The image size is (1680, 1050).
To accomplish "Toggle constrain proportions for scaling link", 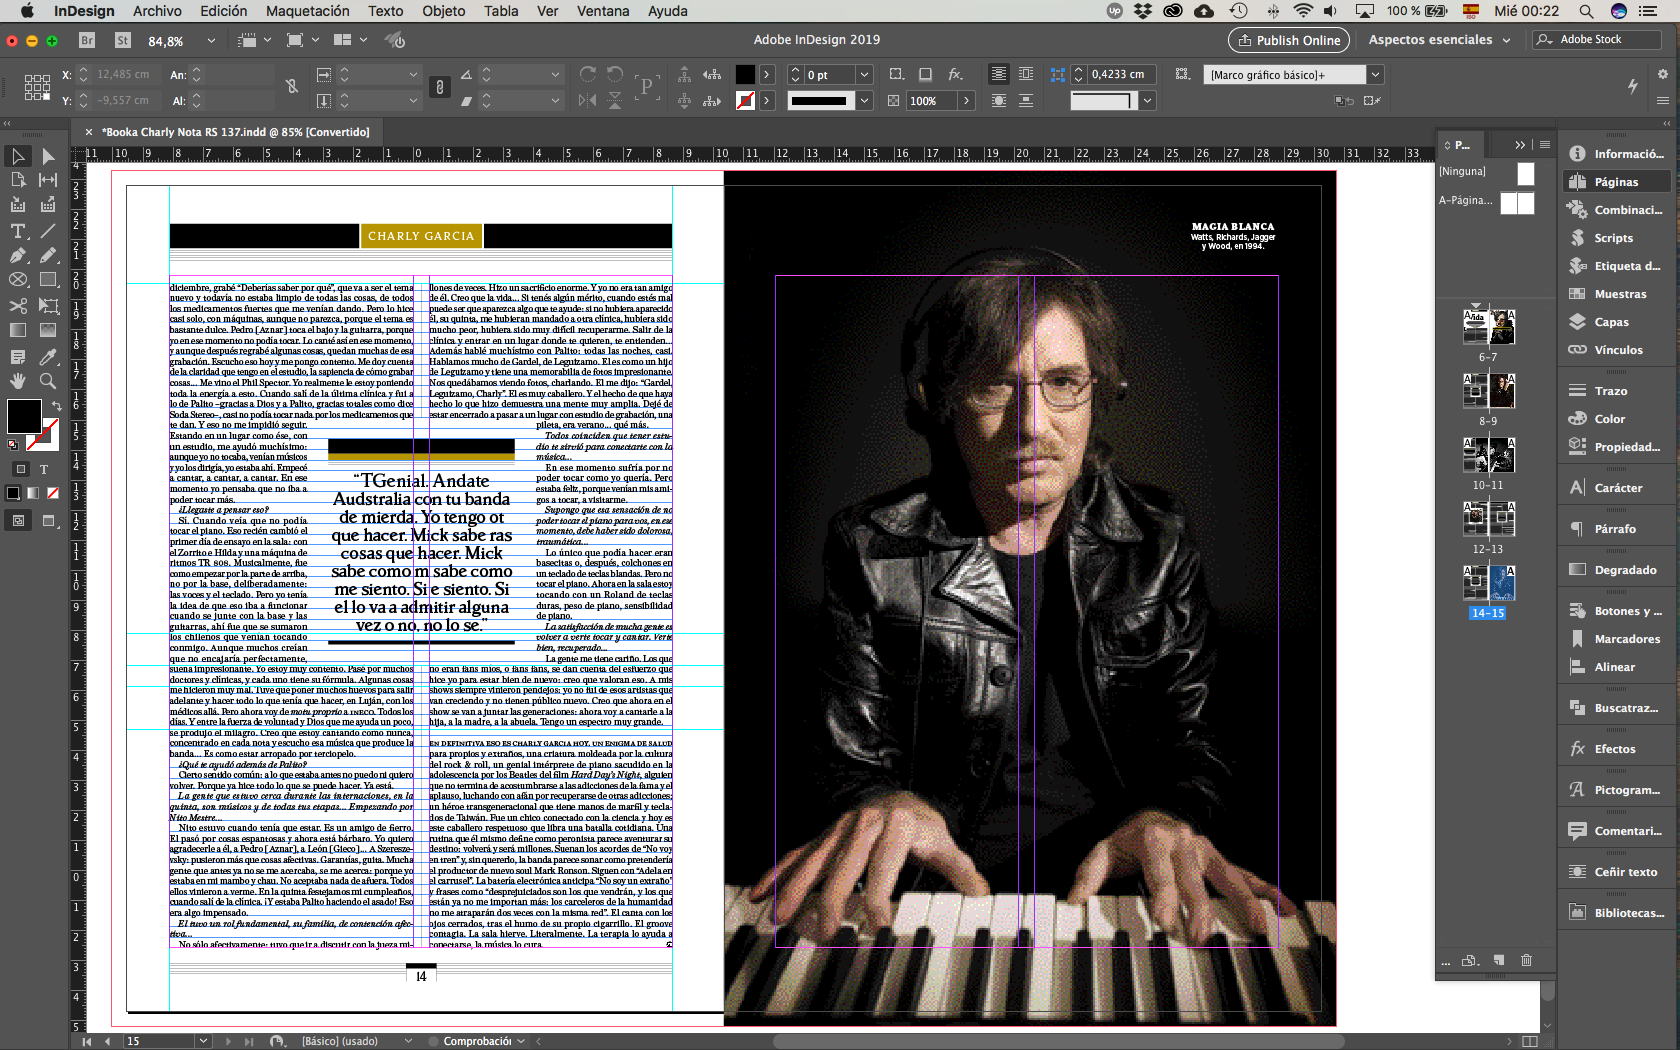I will click(x=440, y=87).
